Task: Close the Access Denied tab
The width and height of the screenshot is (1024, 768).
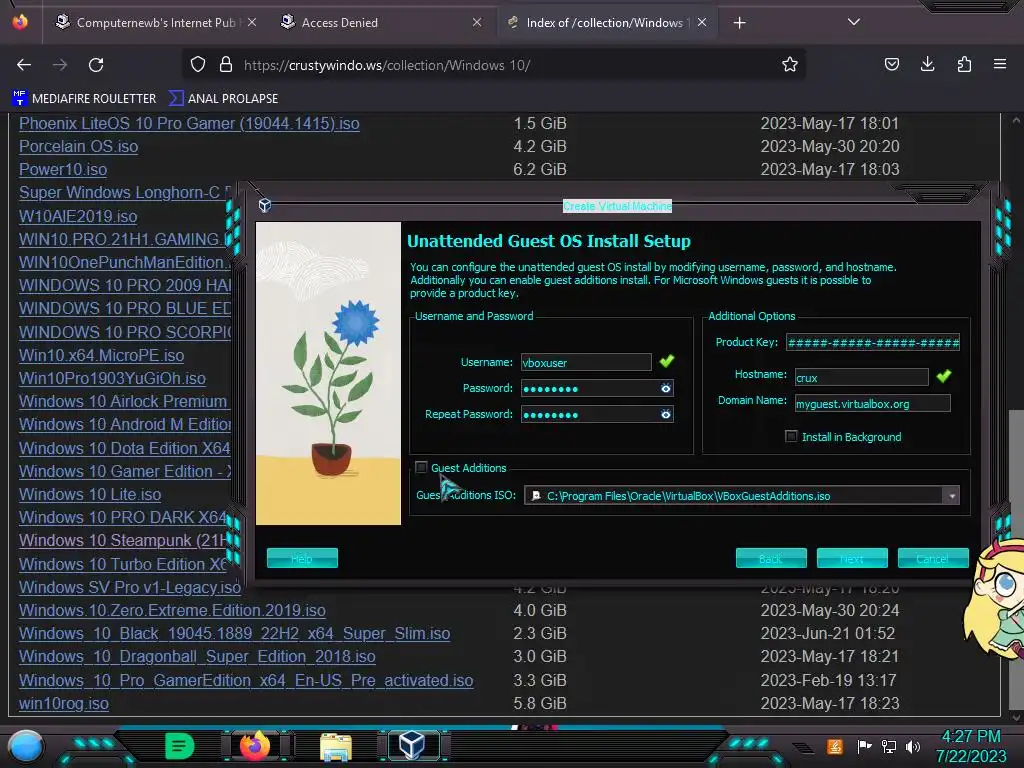Action: 477,22
